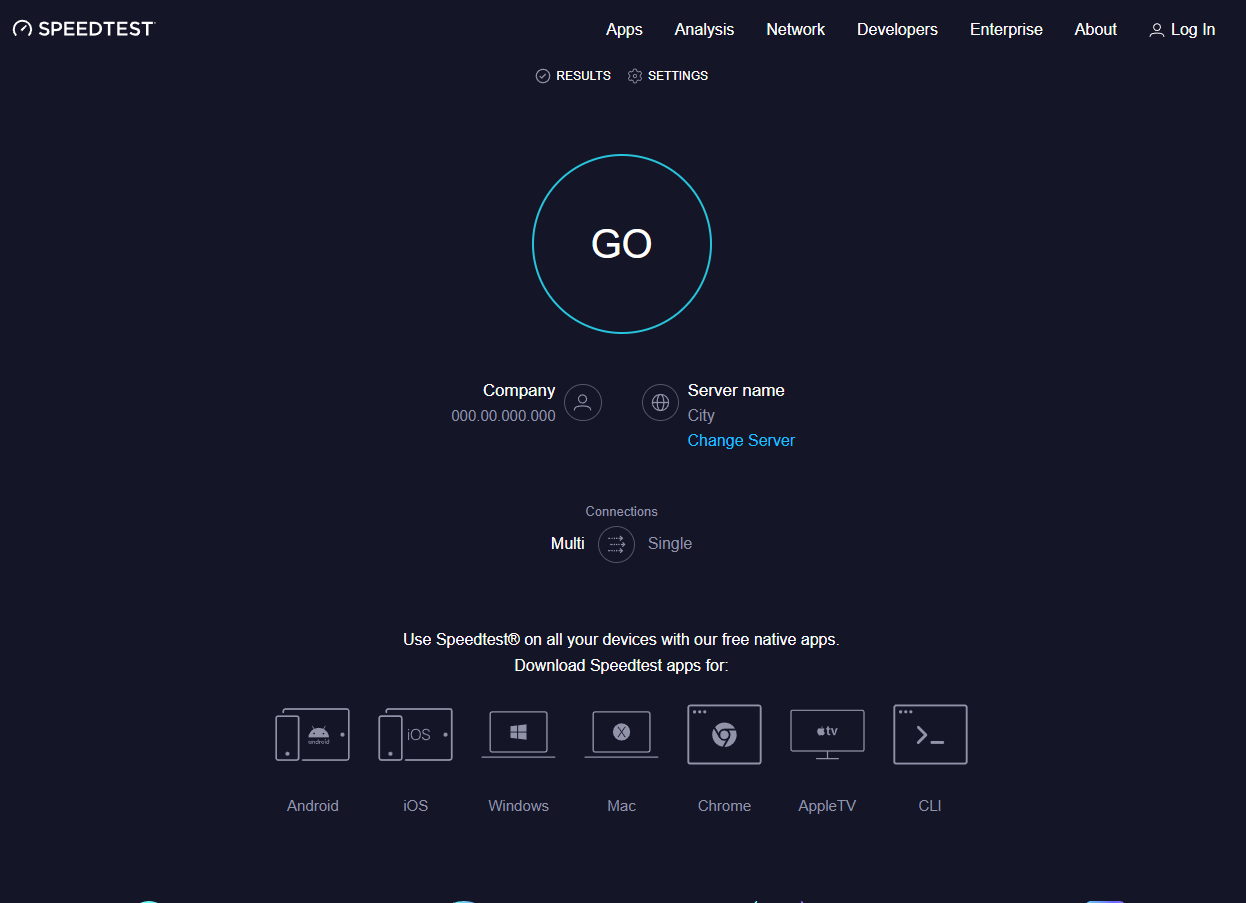Click the Speedtest logo
This screenshot has height=903, width=1246.
coord(84,29)
